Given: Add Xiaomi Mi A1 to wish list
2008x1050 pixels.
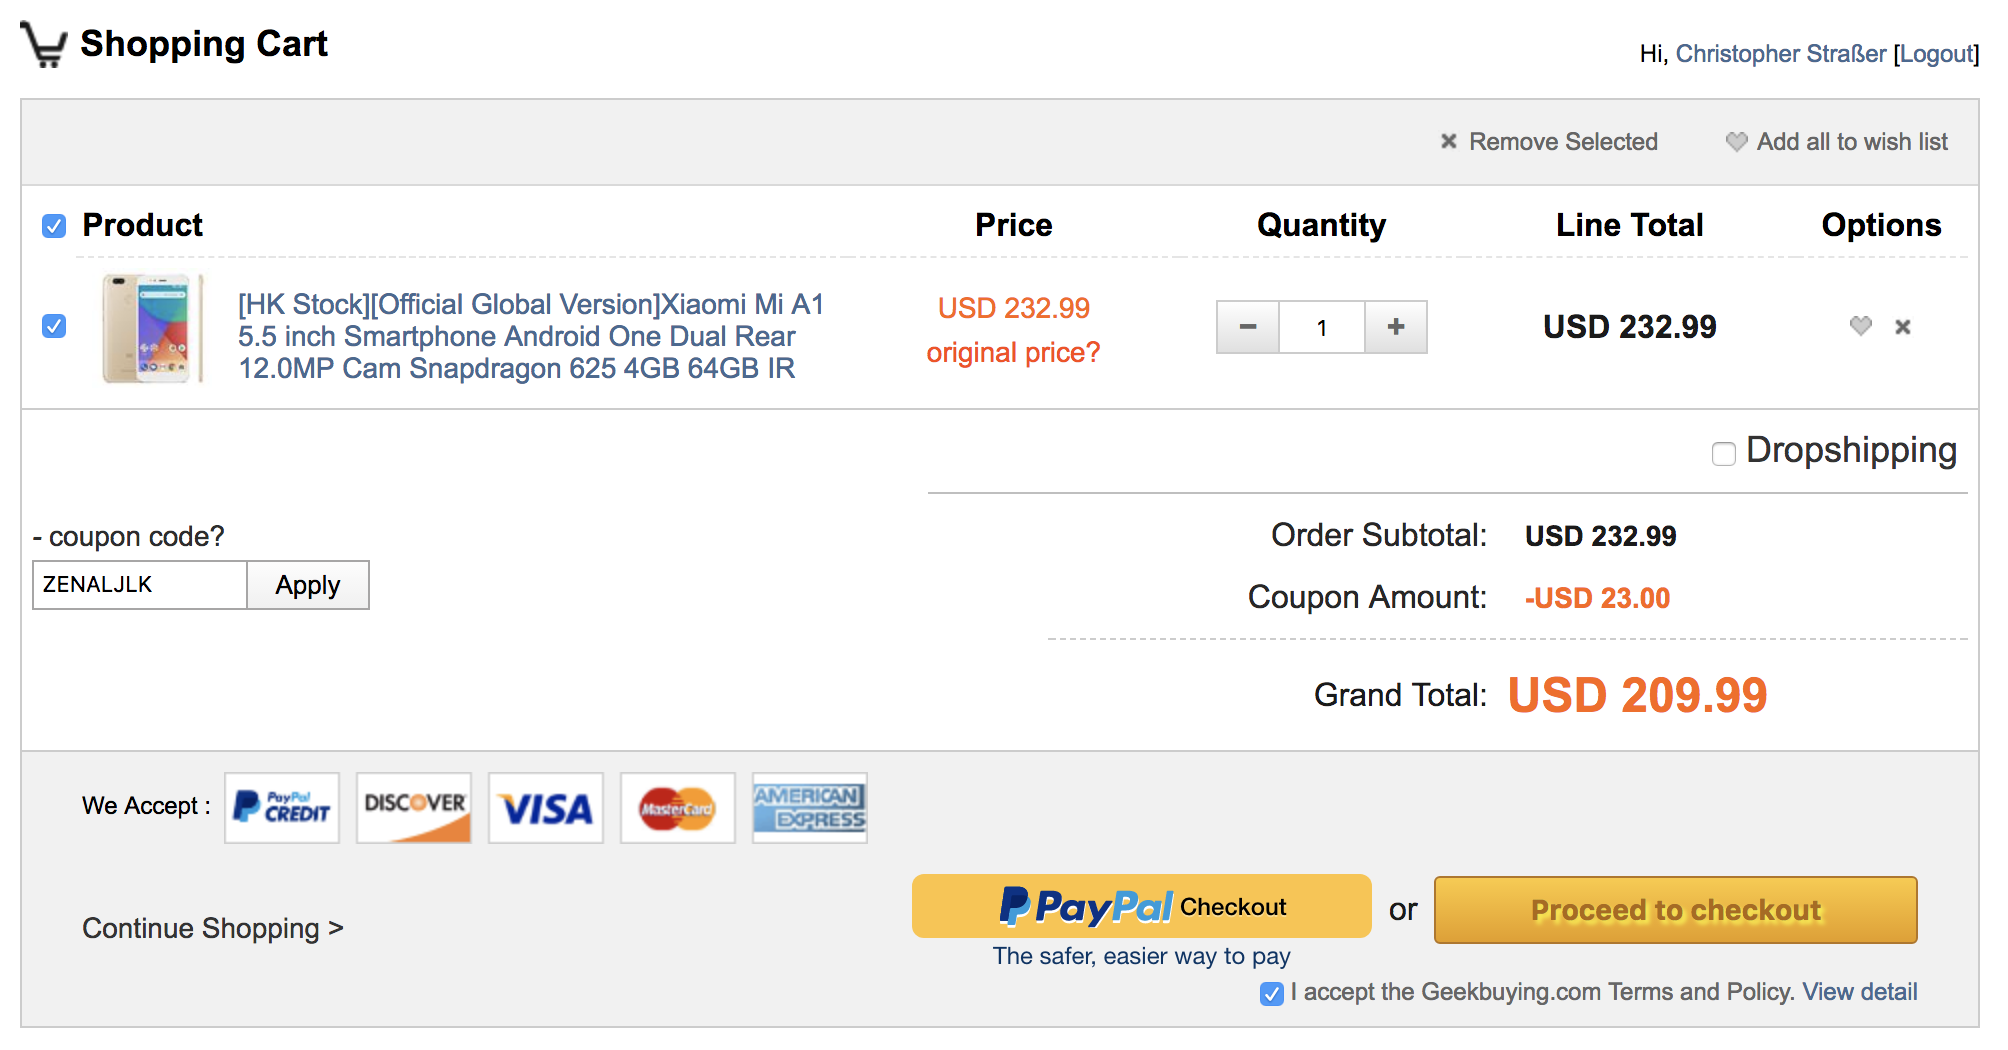Looking at the screenshot, I should coord(1860,326).
